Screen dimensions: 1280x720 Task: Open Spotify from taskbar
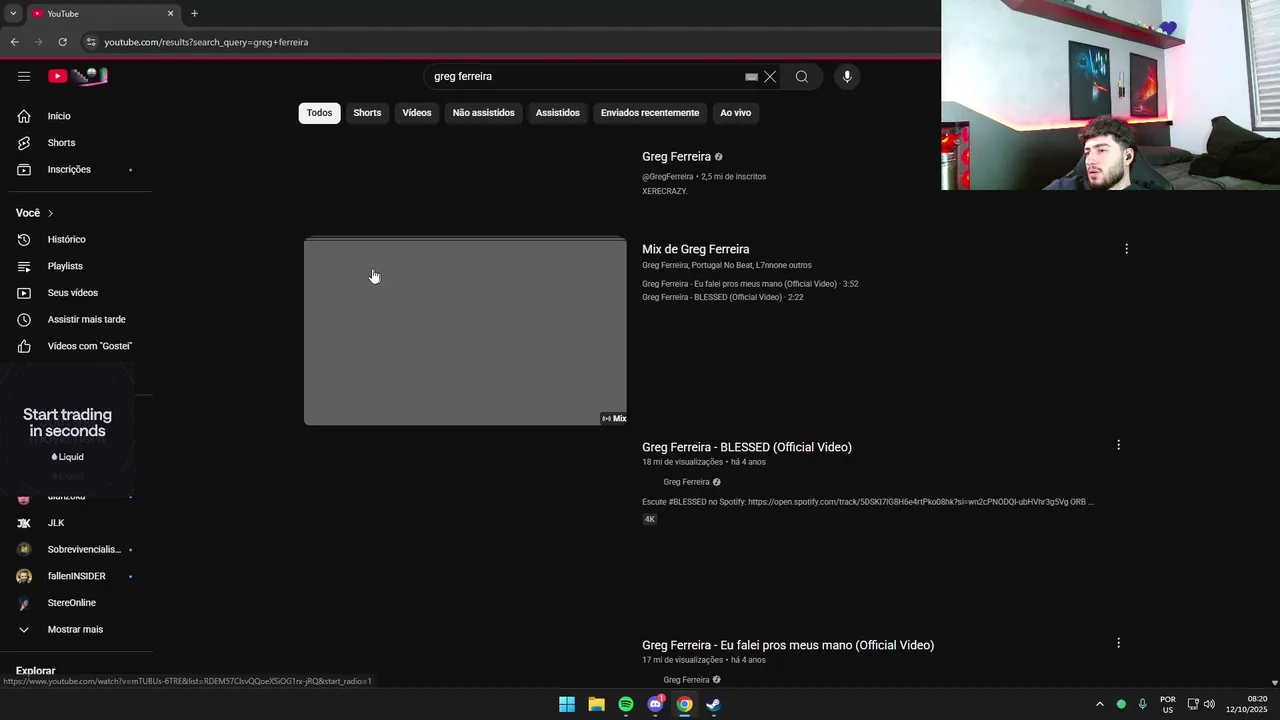tap(626, 704)
